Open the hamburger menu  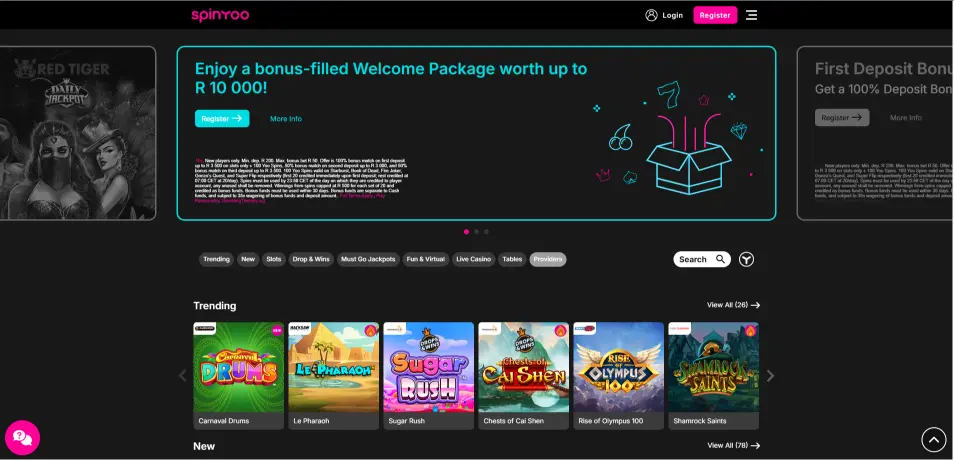[x=751, y=15]
